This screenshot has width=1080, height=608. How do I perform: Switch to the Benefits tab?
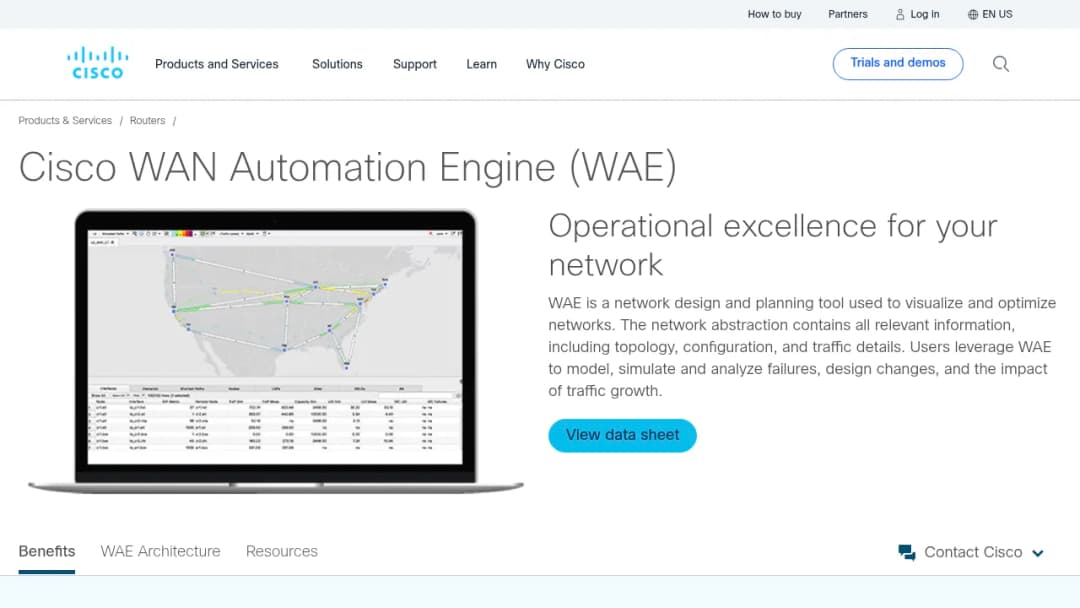tap(47, 552)
